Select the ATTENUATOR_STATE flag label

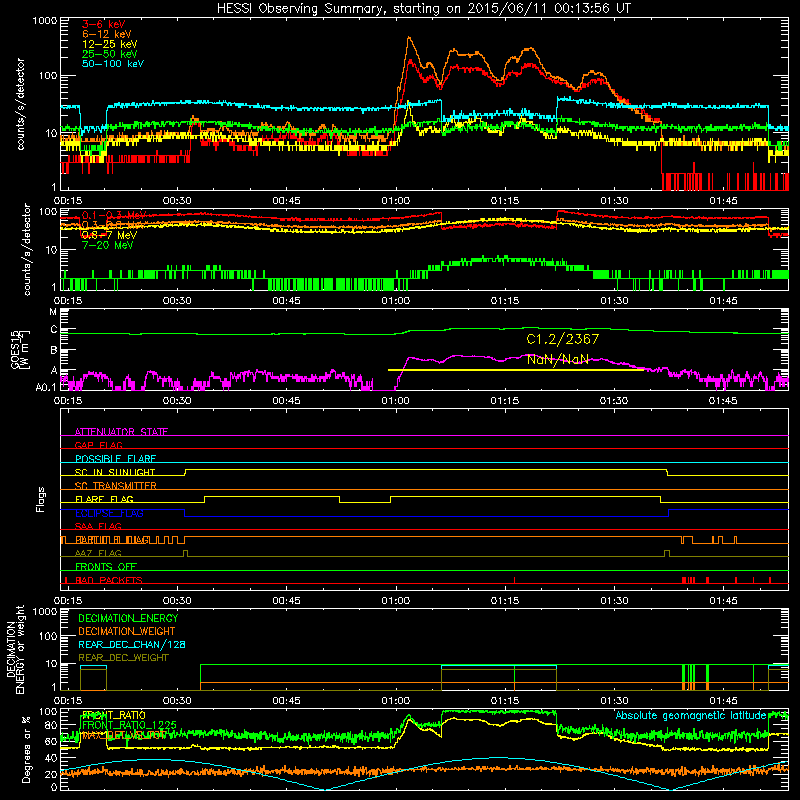tap(121, 432)
